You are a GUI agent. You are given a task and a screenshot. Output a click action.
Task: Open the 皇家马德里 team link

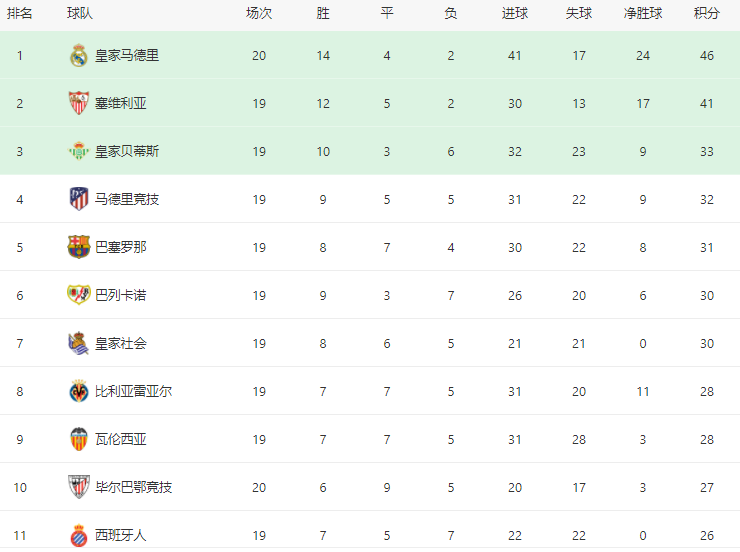pyautogui.click(x=127, y=56)
